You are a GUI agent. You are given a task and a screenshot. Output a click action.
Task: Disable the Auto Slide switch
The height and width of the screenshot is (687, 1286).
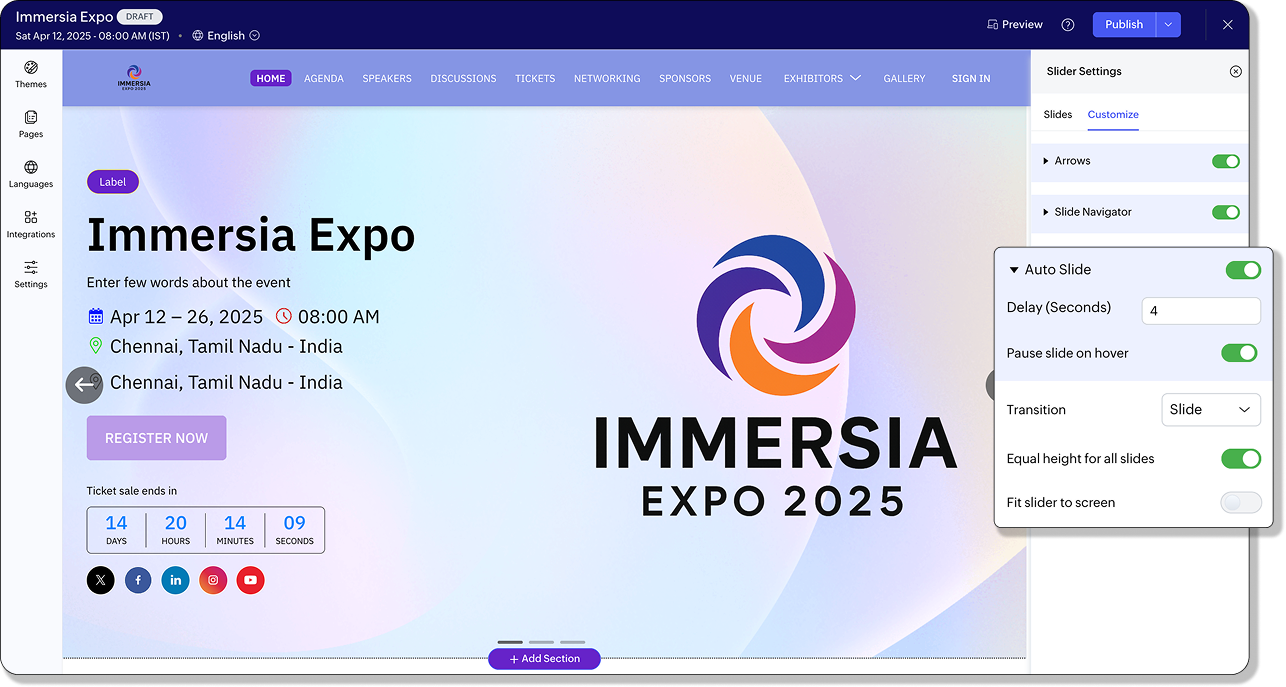tap(1243, 270)
